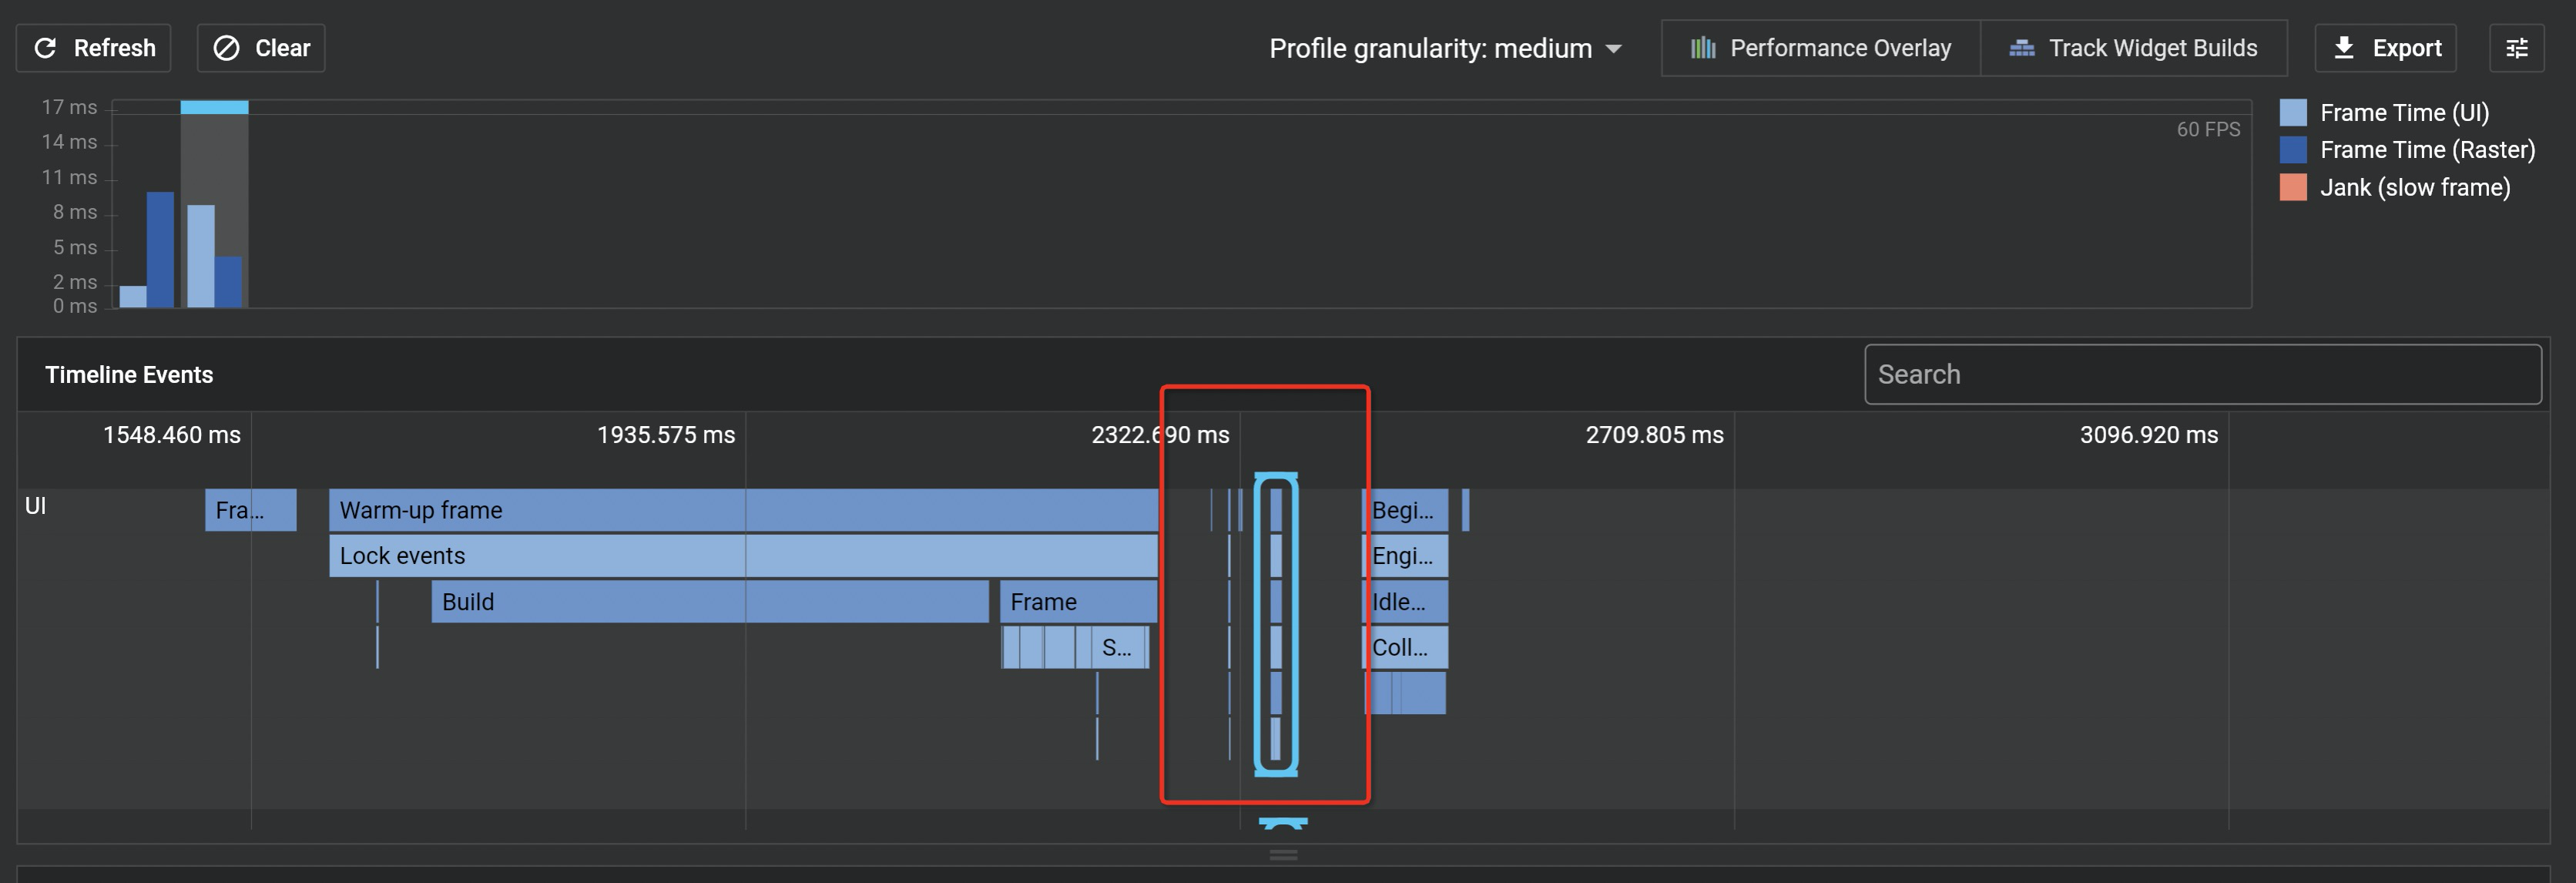2576x883 pixels.
Task: Click the Export button
Action: coord(2385,48)
